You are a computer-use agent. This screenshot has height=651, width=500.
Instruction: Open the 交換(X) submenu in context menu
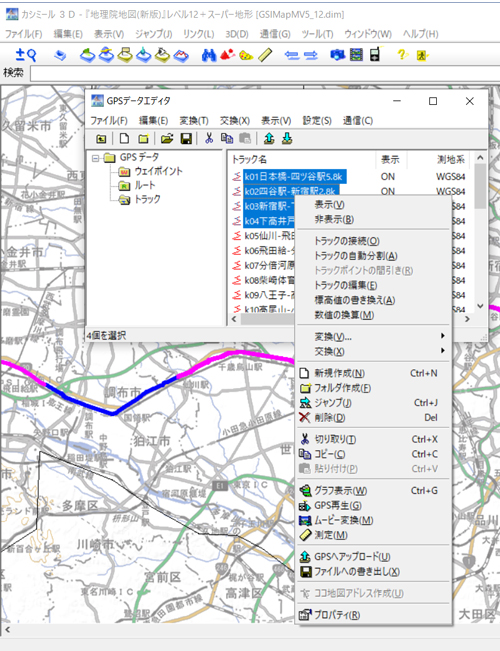374,352
